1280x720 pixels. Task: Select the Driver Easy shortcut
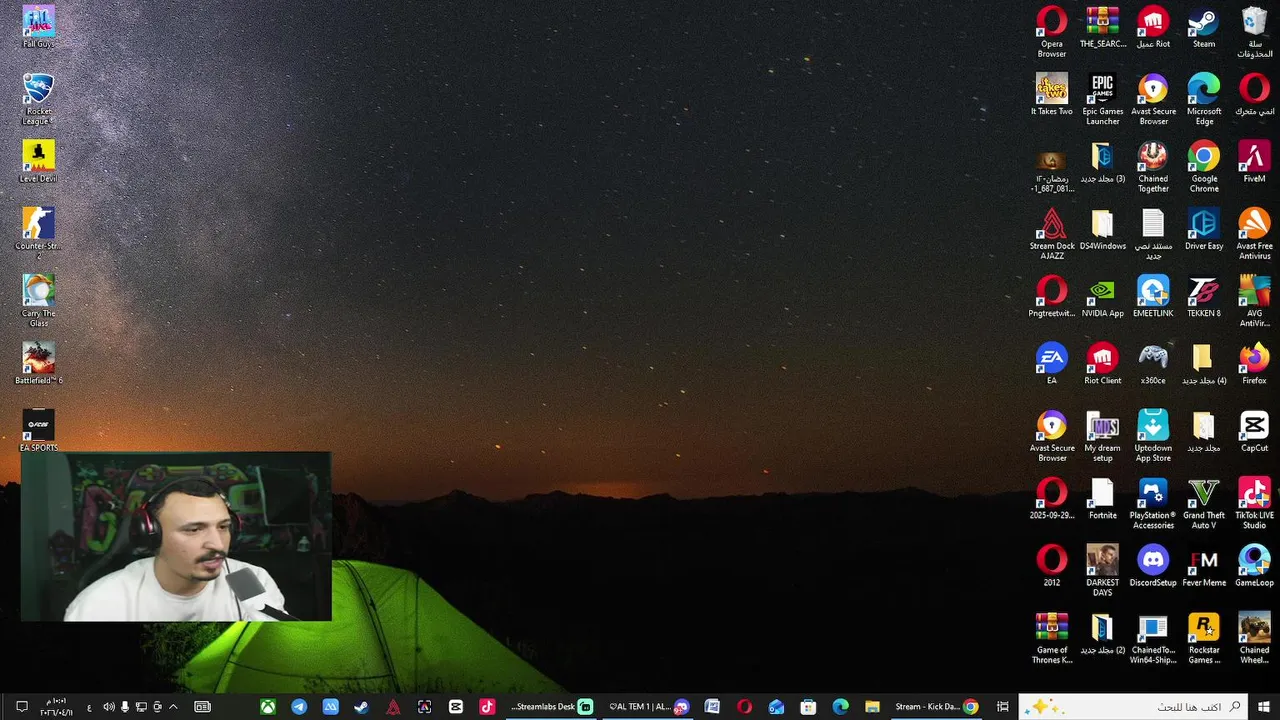pos(1204,228)
